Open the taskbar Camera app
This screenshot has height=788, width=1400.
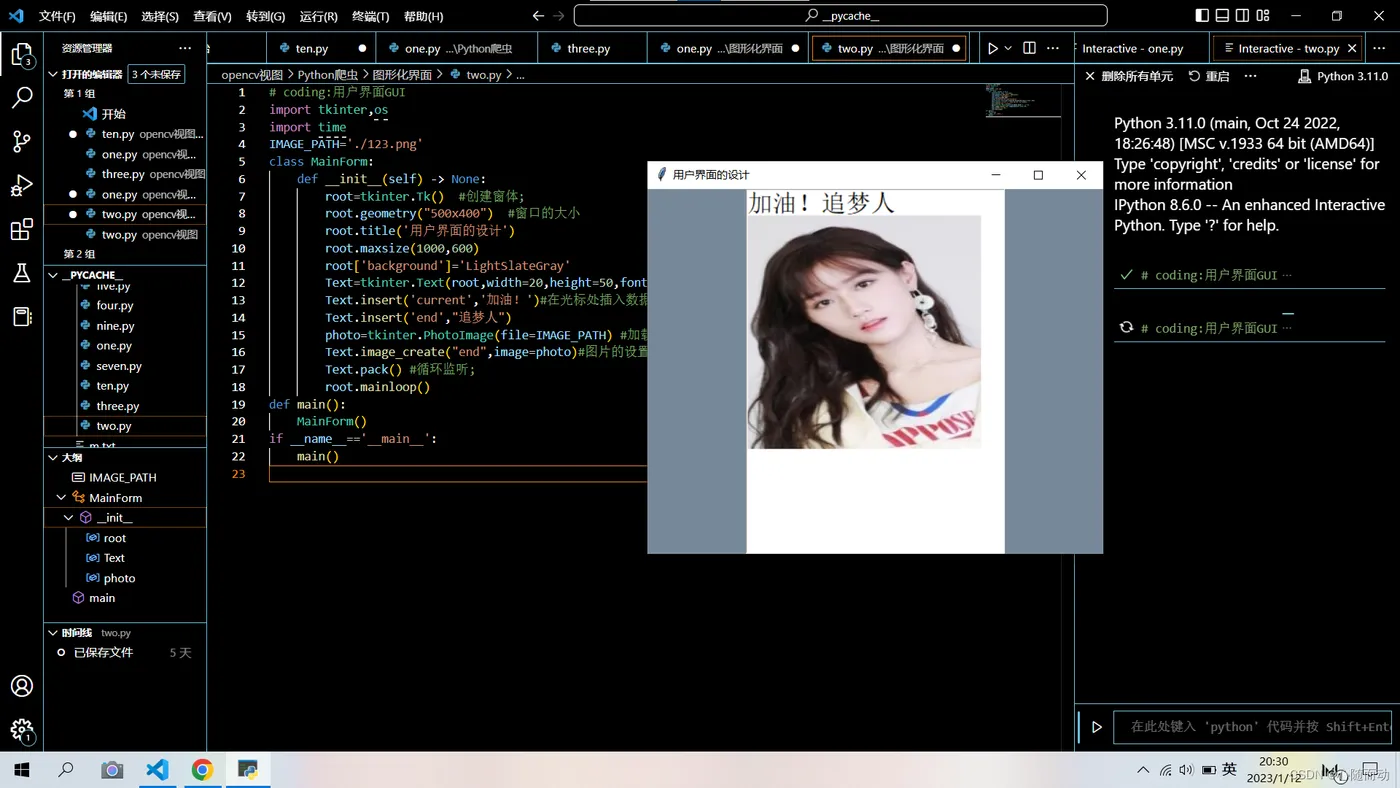(112, 770)
